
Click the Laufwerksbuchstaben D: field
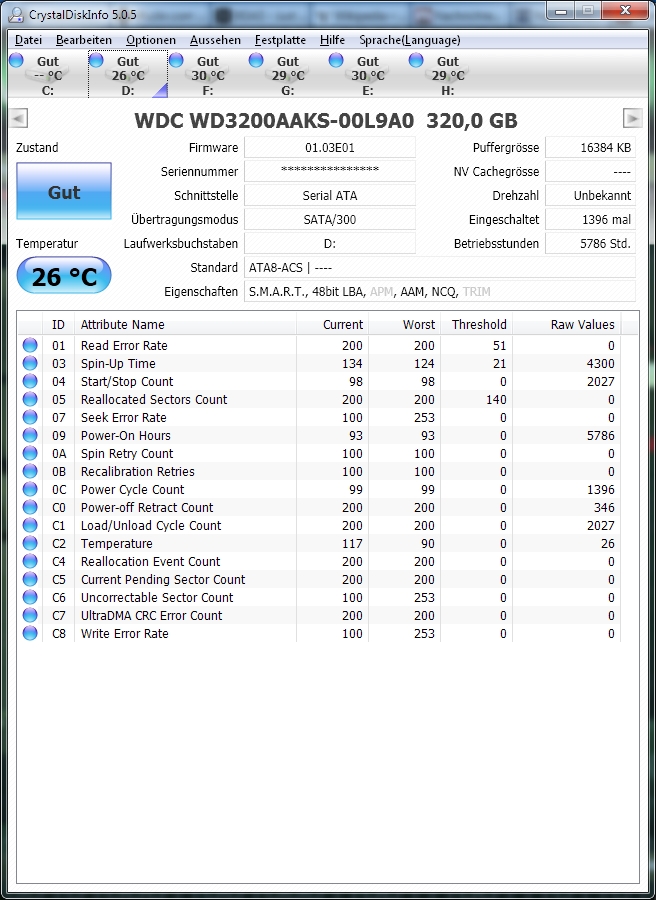[x=329, y=243]
